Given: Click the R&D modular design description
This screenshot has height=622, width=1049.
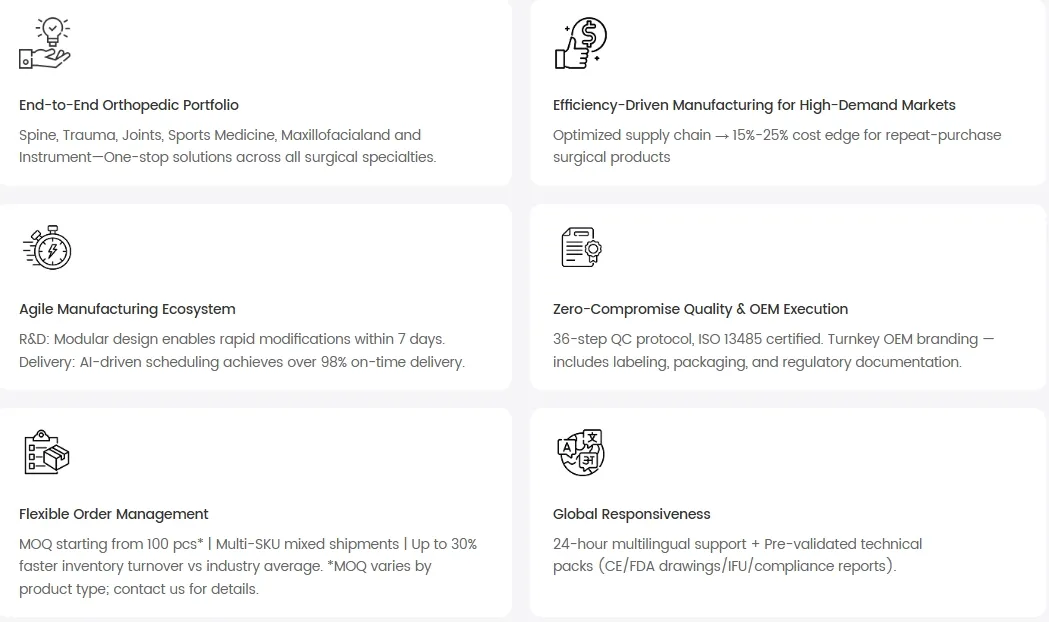Looking at the screenshot, I should tap(232, 339).
